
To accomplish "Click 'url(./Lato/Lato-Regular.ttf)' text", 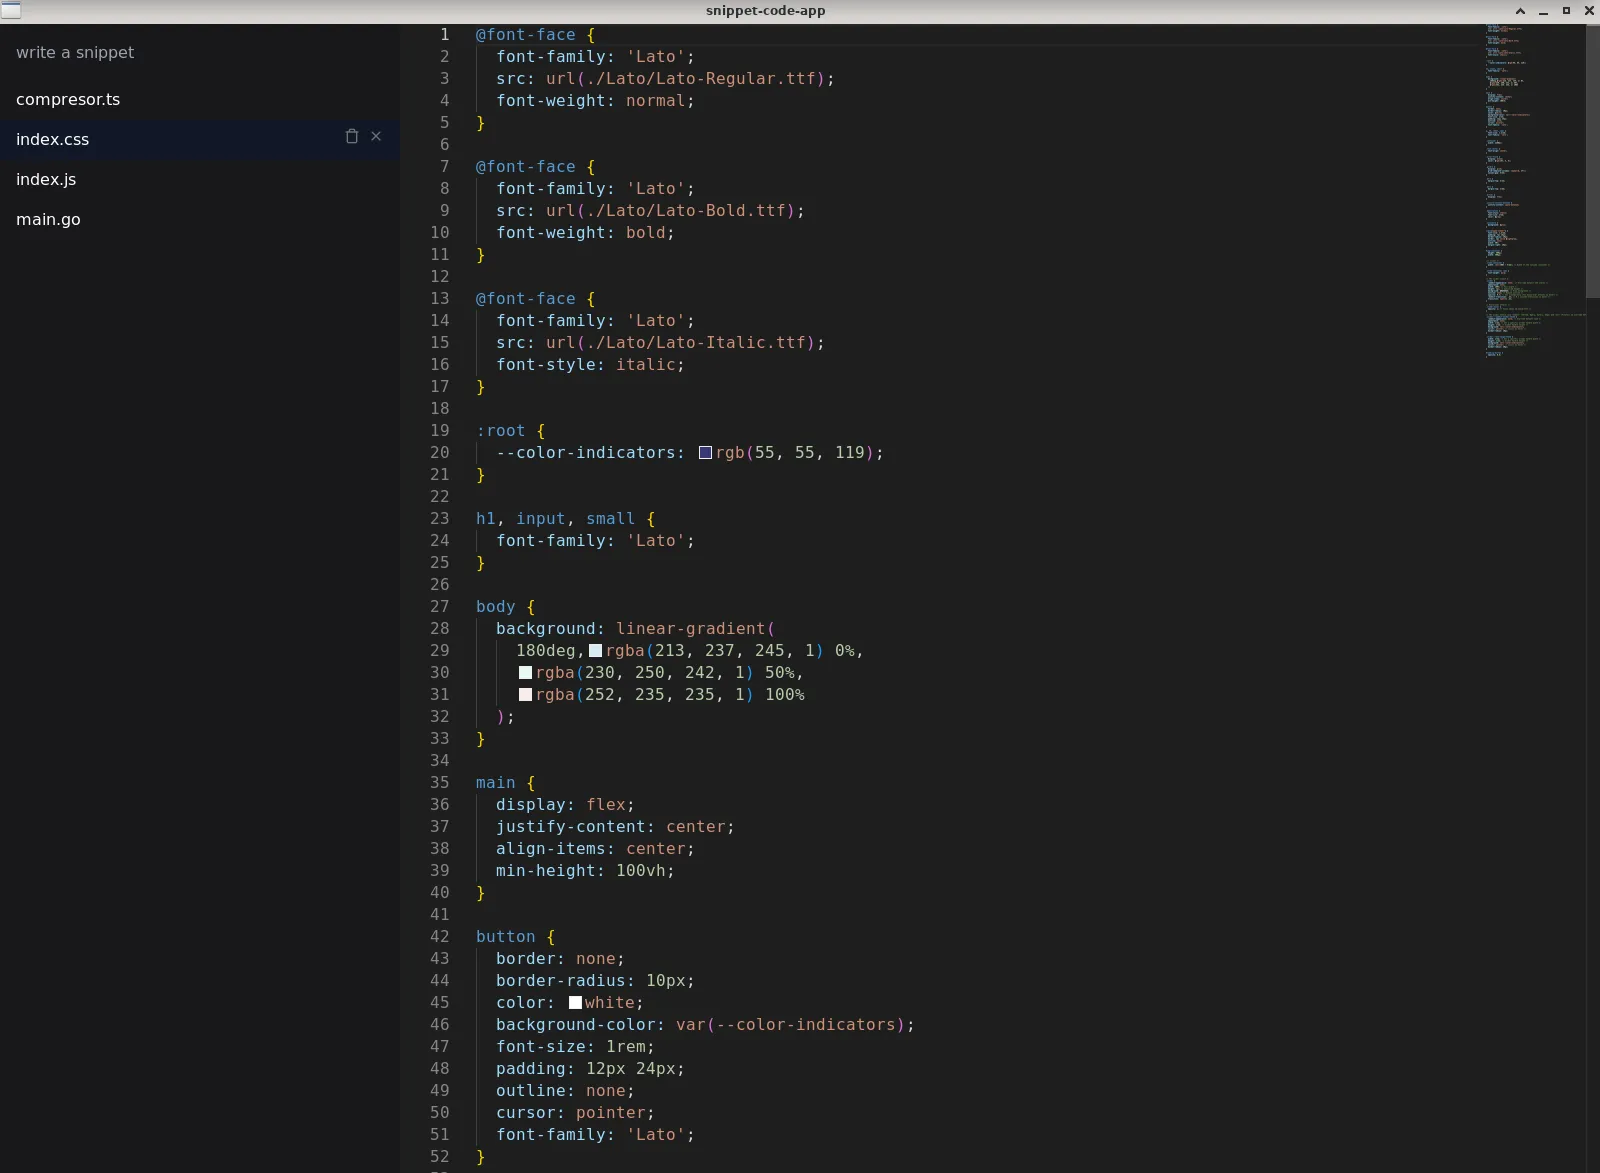I will pos(685,79).
